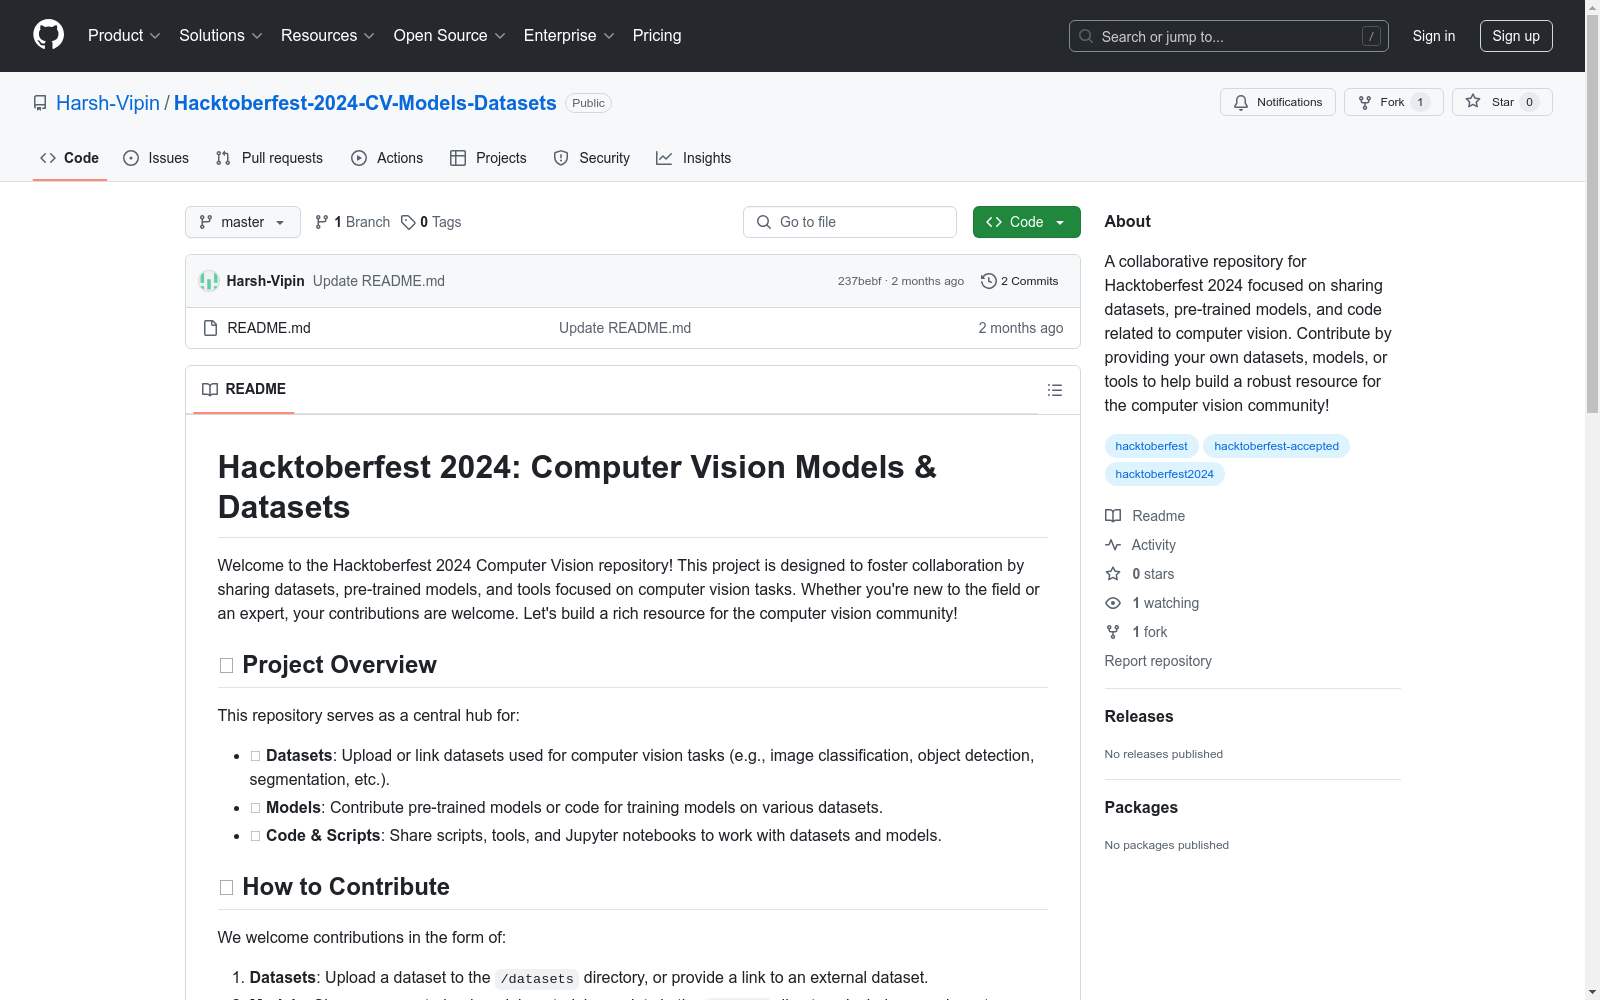Switch to the Security tab

coord(592,158)
